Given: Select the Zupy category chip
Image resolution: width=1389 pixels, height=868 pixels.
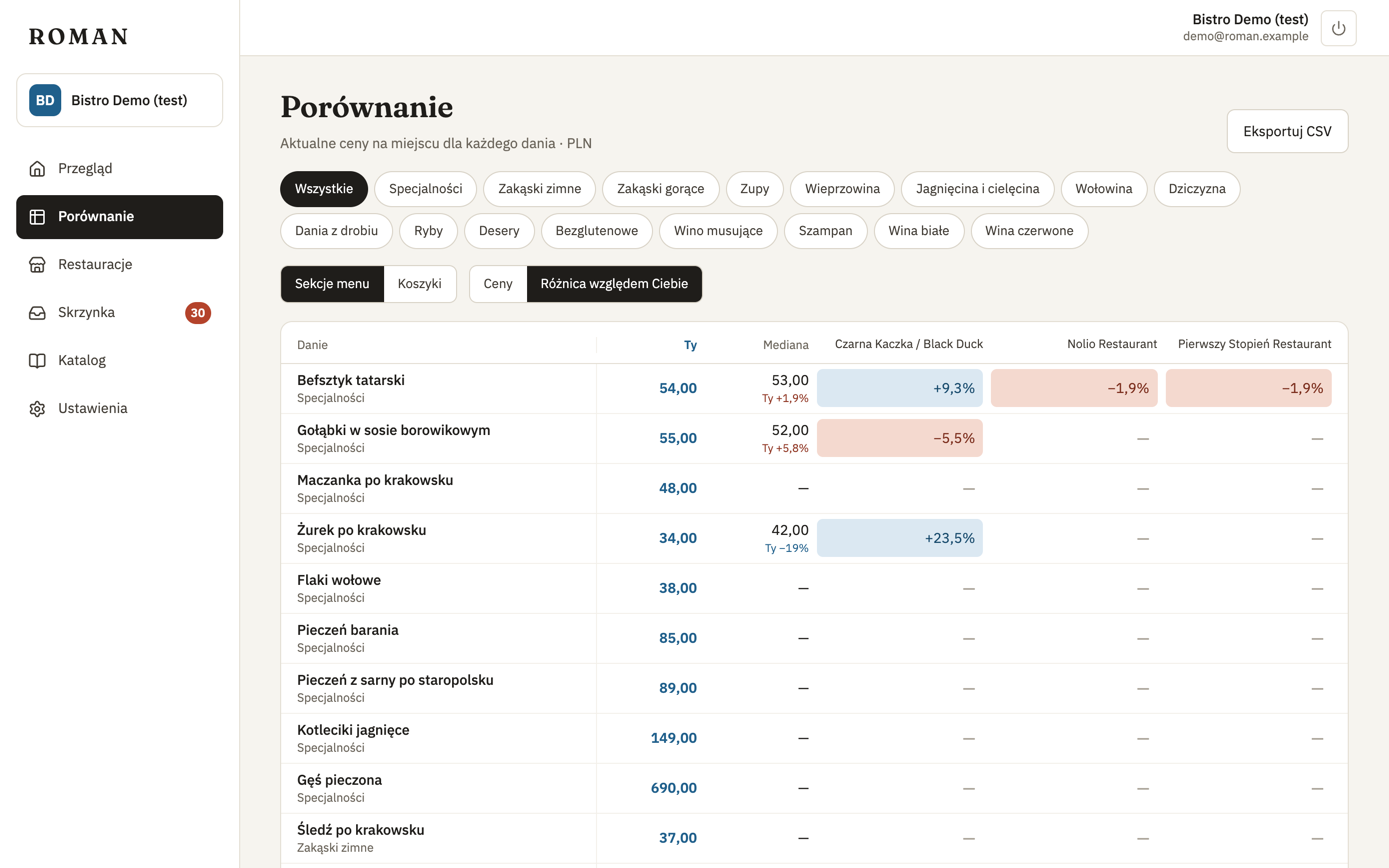Looking at the screenshot, I should point(755,188).
